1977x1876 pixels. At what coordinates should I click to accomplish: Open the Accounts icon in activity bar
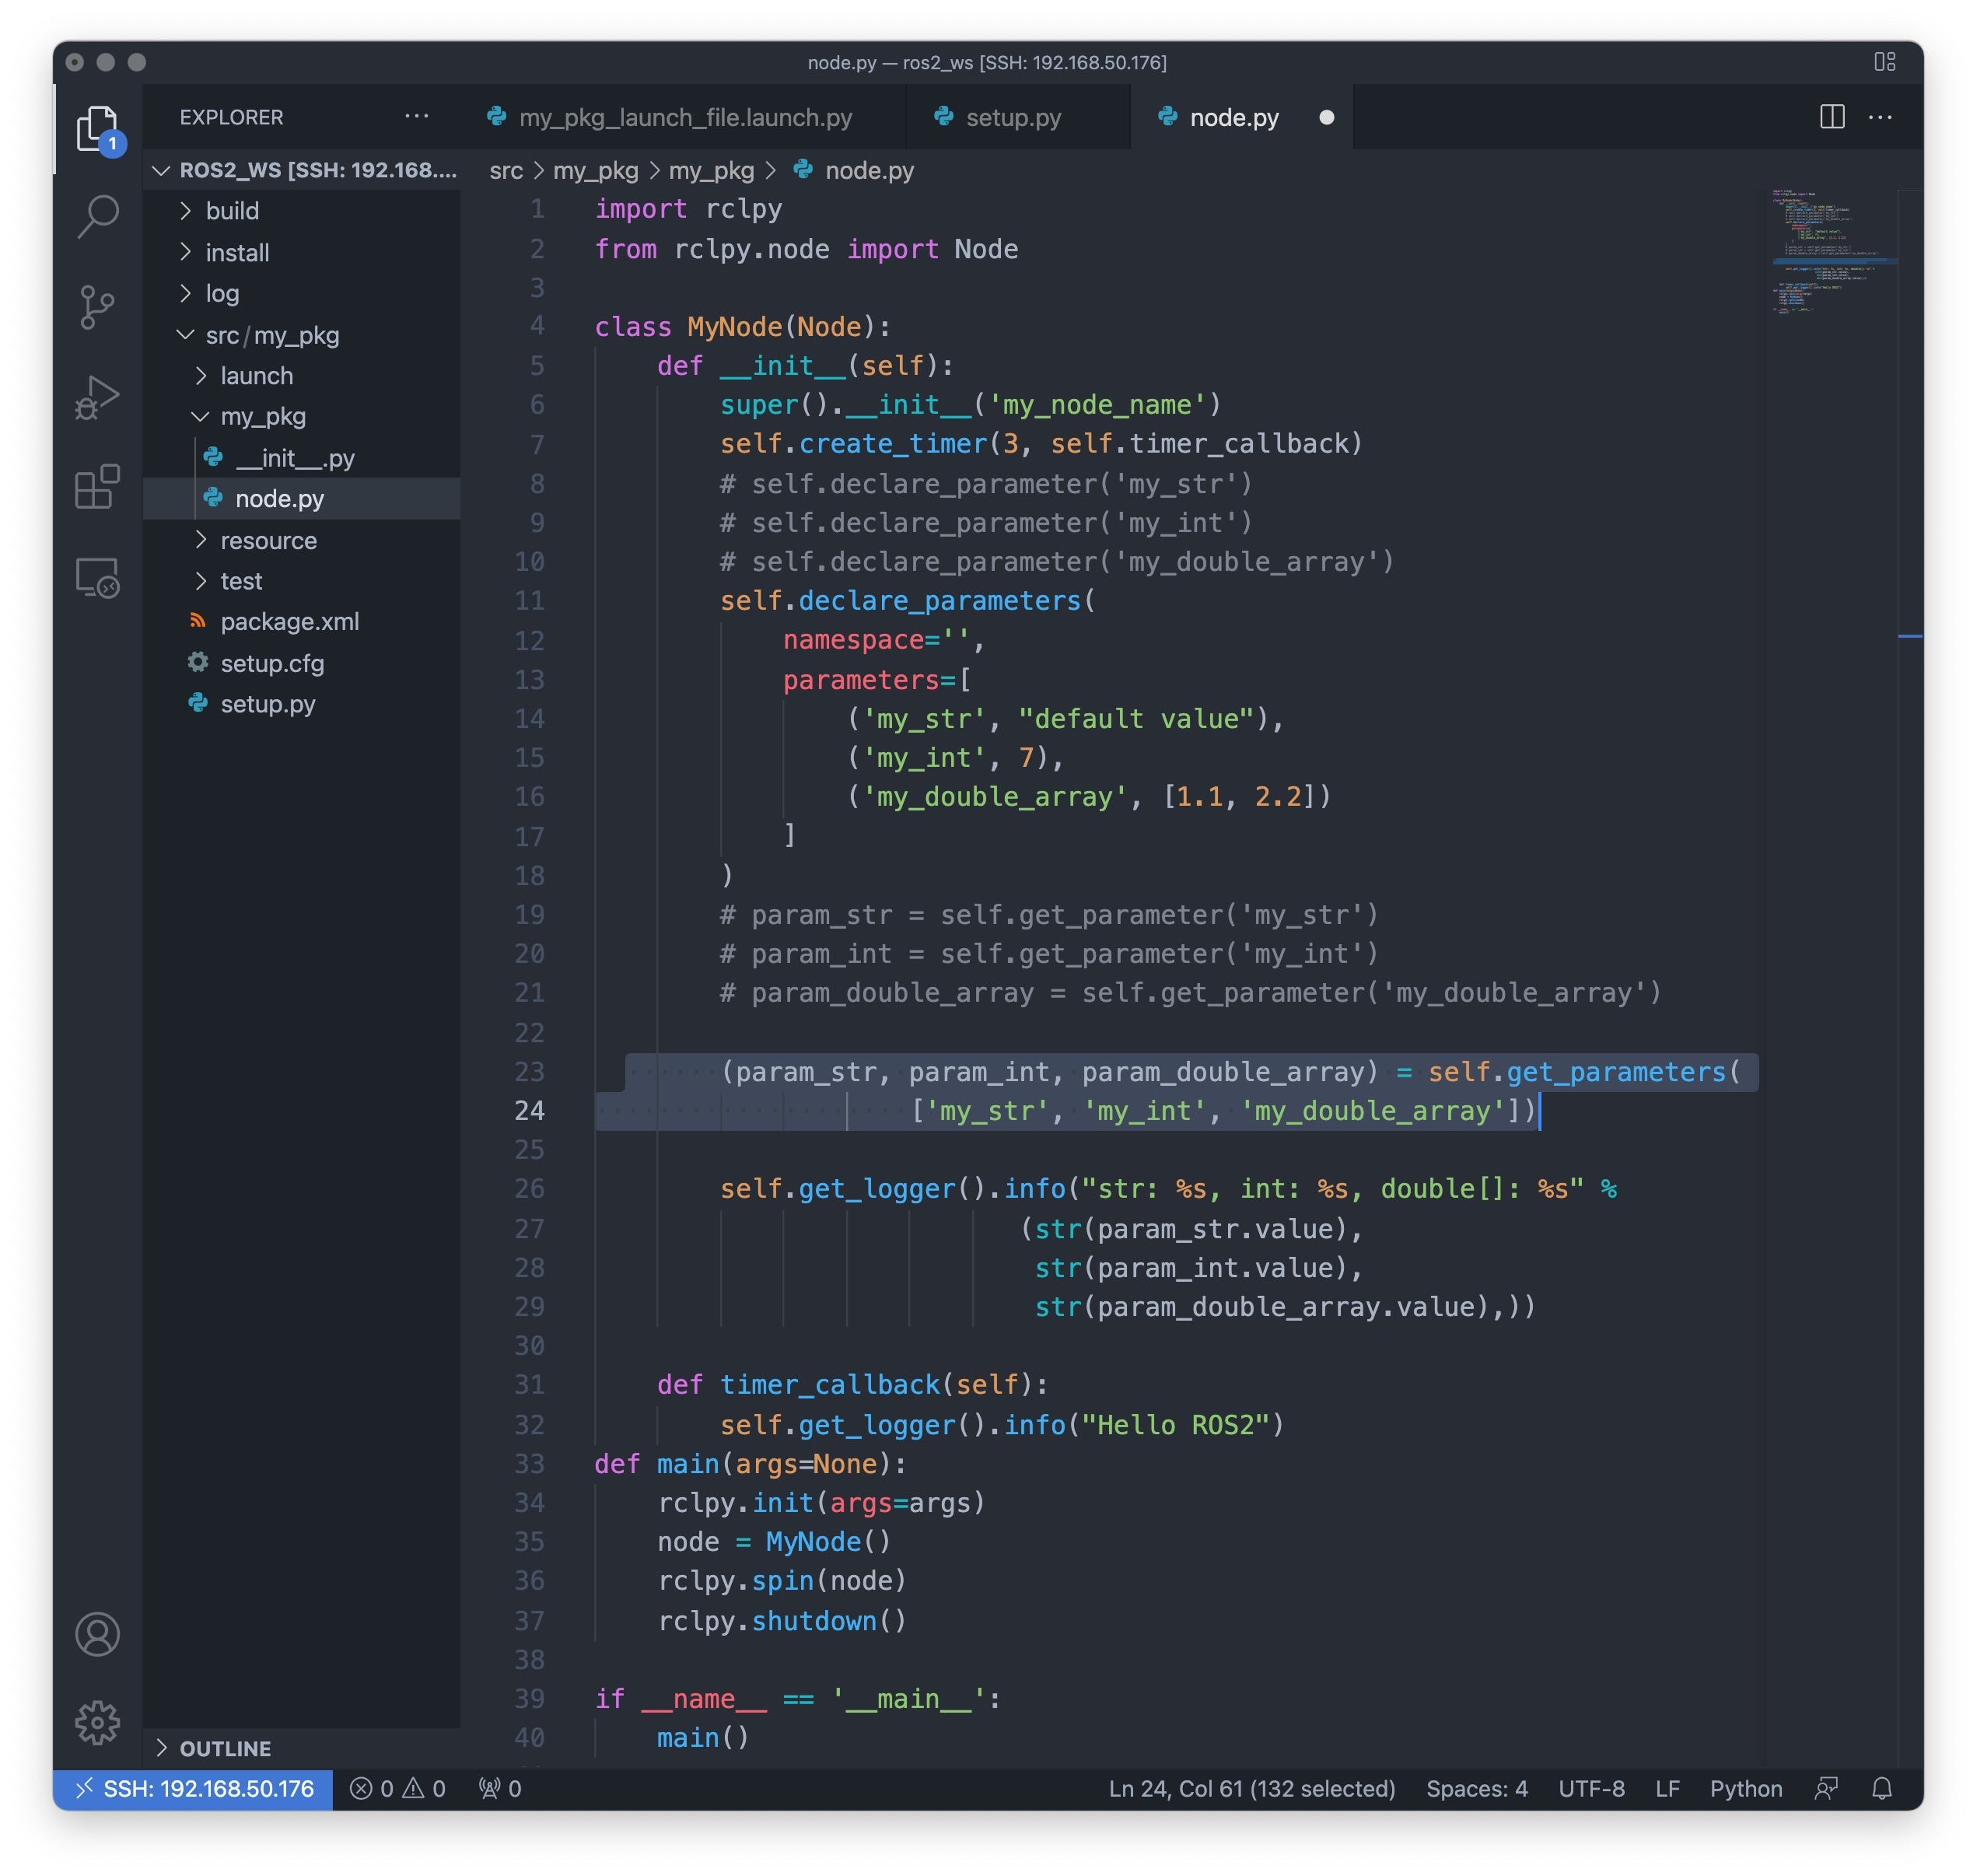(97, 1634)
